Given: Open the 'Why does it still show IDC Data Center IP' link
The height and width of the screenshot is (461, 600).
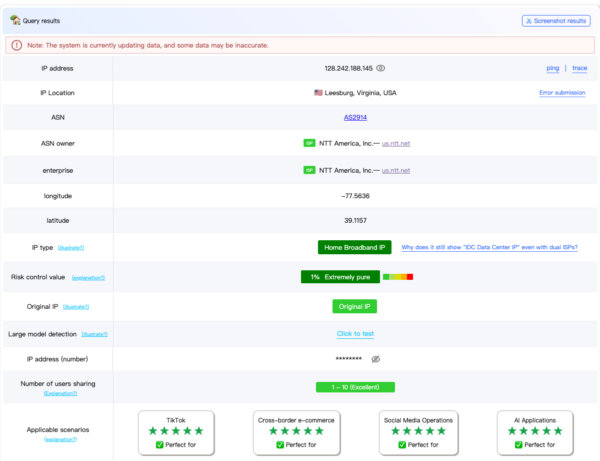Looking at the screenshot, I should click(x=489, y=247).
